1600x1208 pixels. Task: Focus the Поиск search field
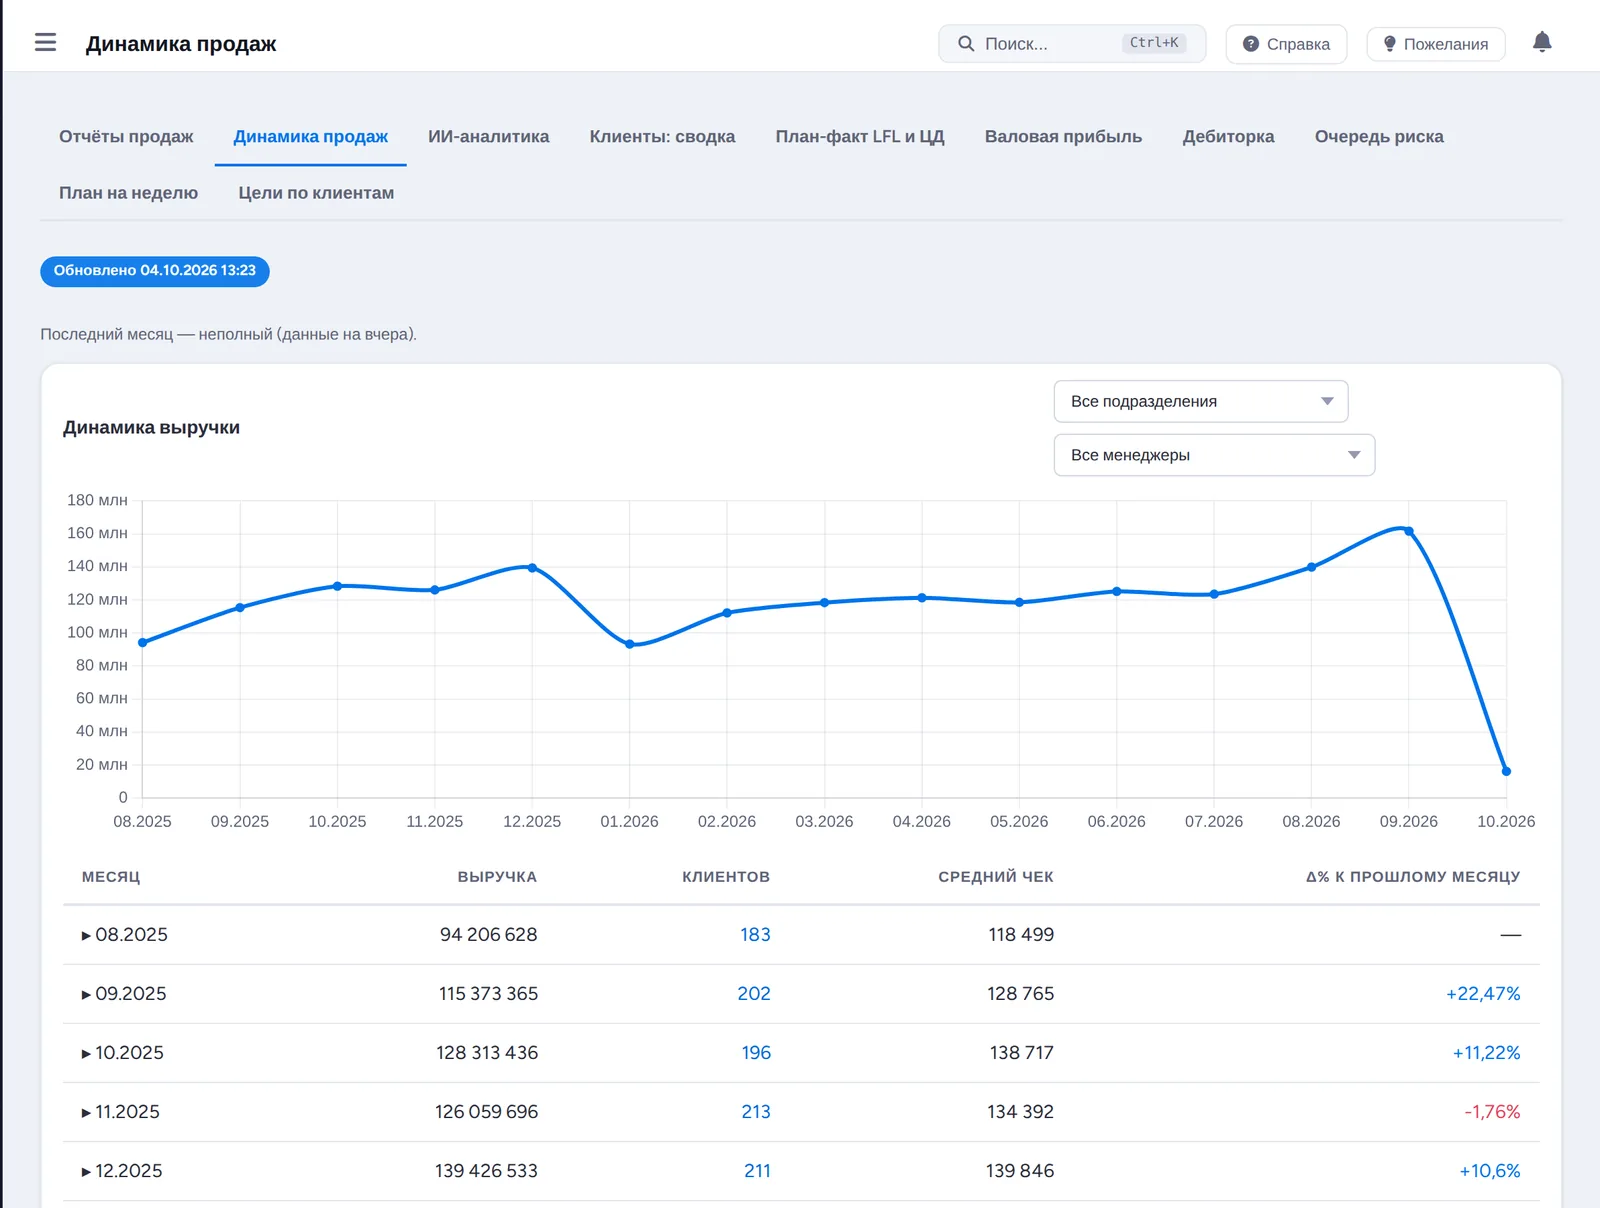1072,44
